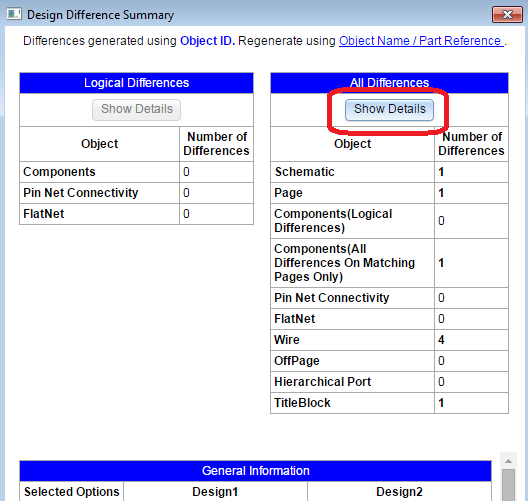Viewport: 528px width, 501px height.
Task: Select the Schematic row in All Differences
Action: [389, 172]
